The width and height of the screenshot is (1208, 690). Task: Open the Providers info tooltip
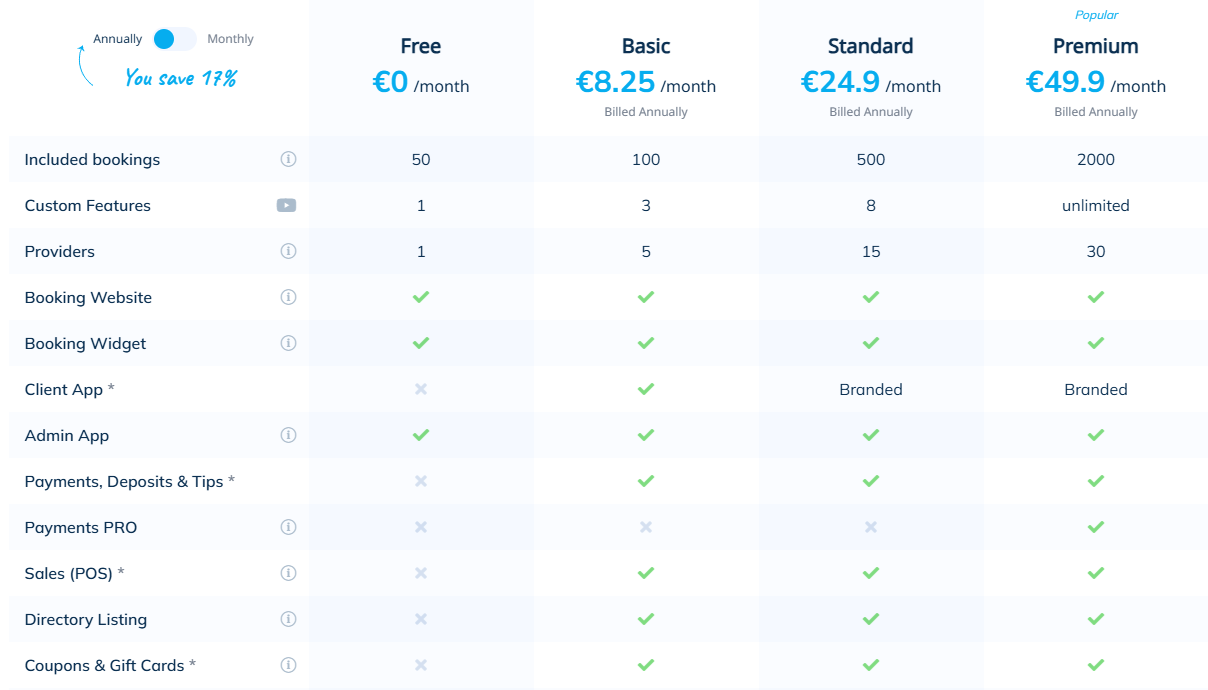coord(288,251)
